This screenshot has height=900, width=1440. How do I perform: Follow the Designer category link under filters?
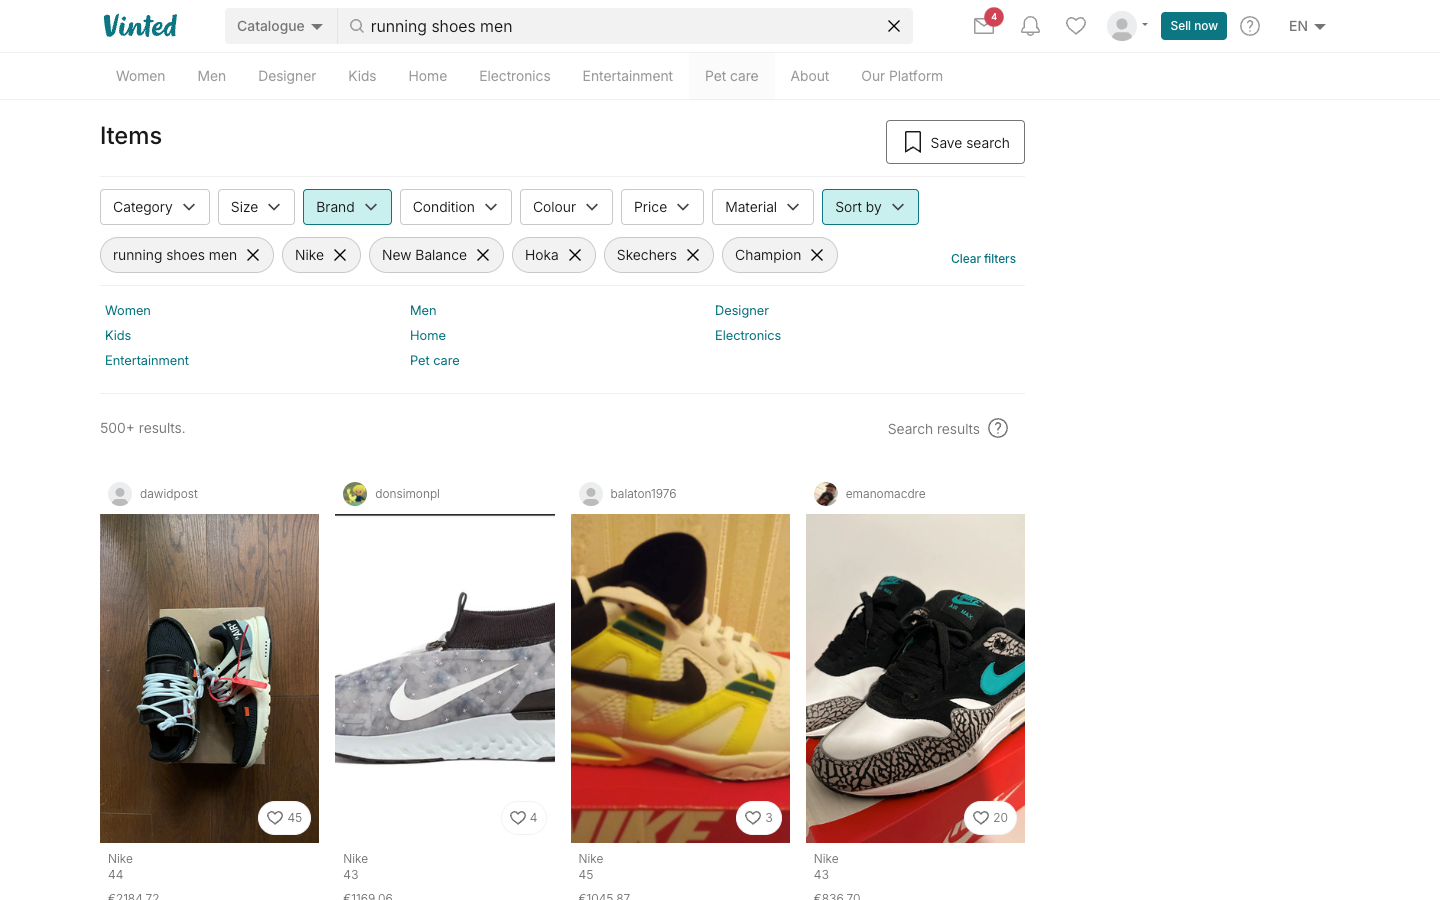[x=742, y=310]
